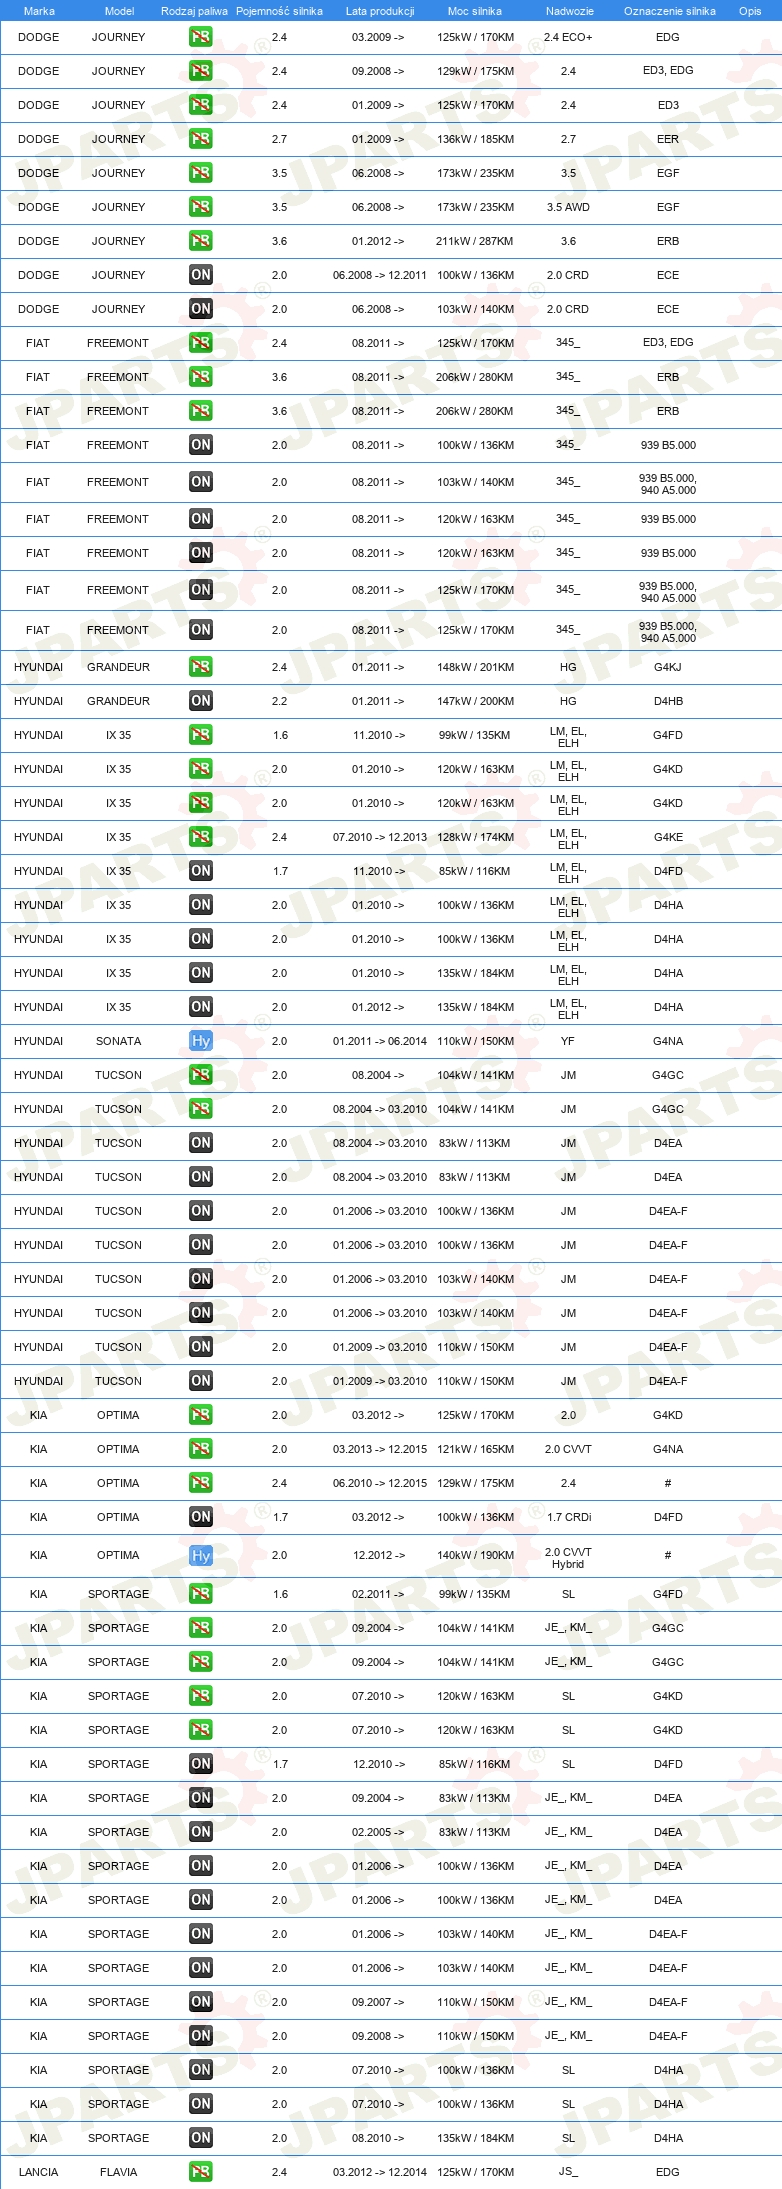The height and width of the screenshot is (2189, 782).
Task: Click the Rodzaj paliwa column header
Action: [x=194, y=11]
